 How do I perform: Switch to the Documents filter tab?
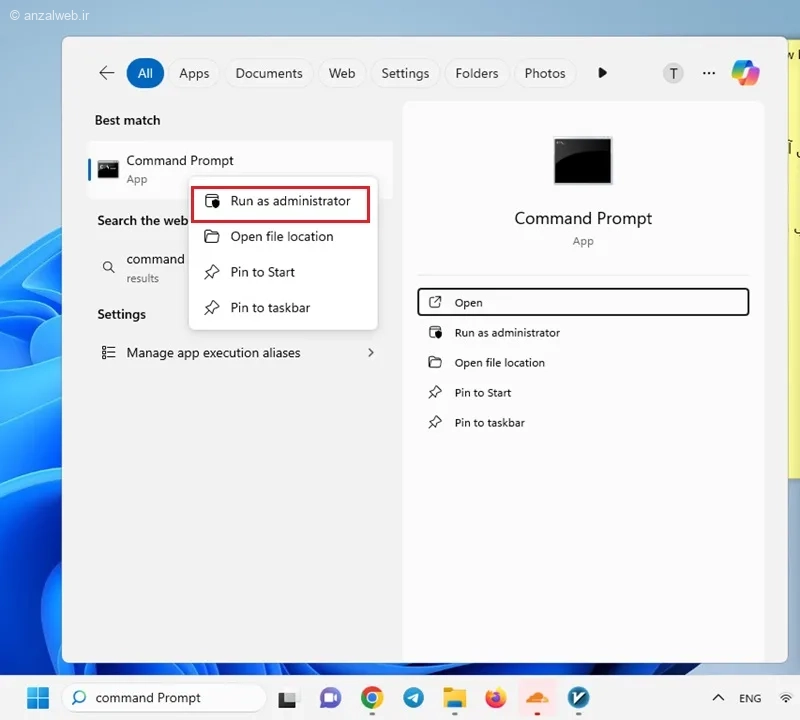269,73
